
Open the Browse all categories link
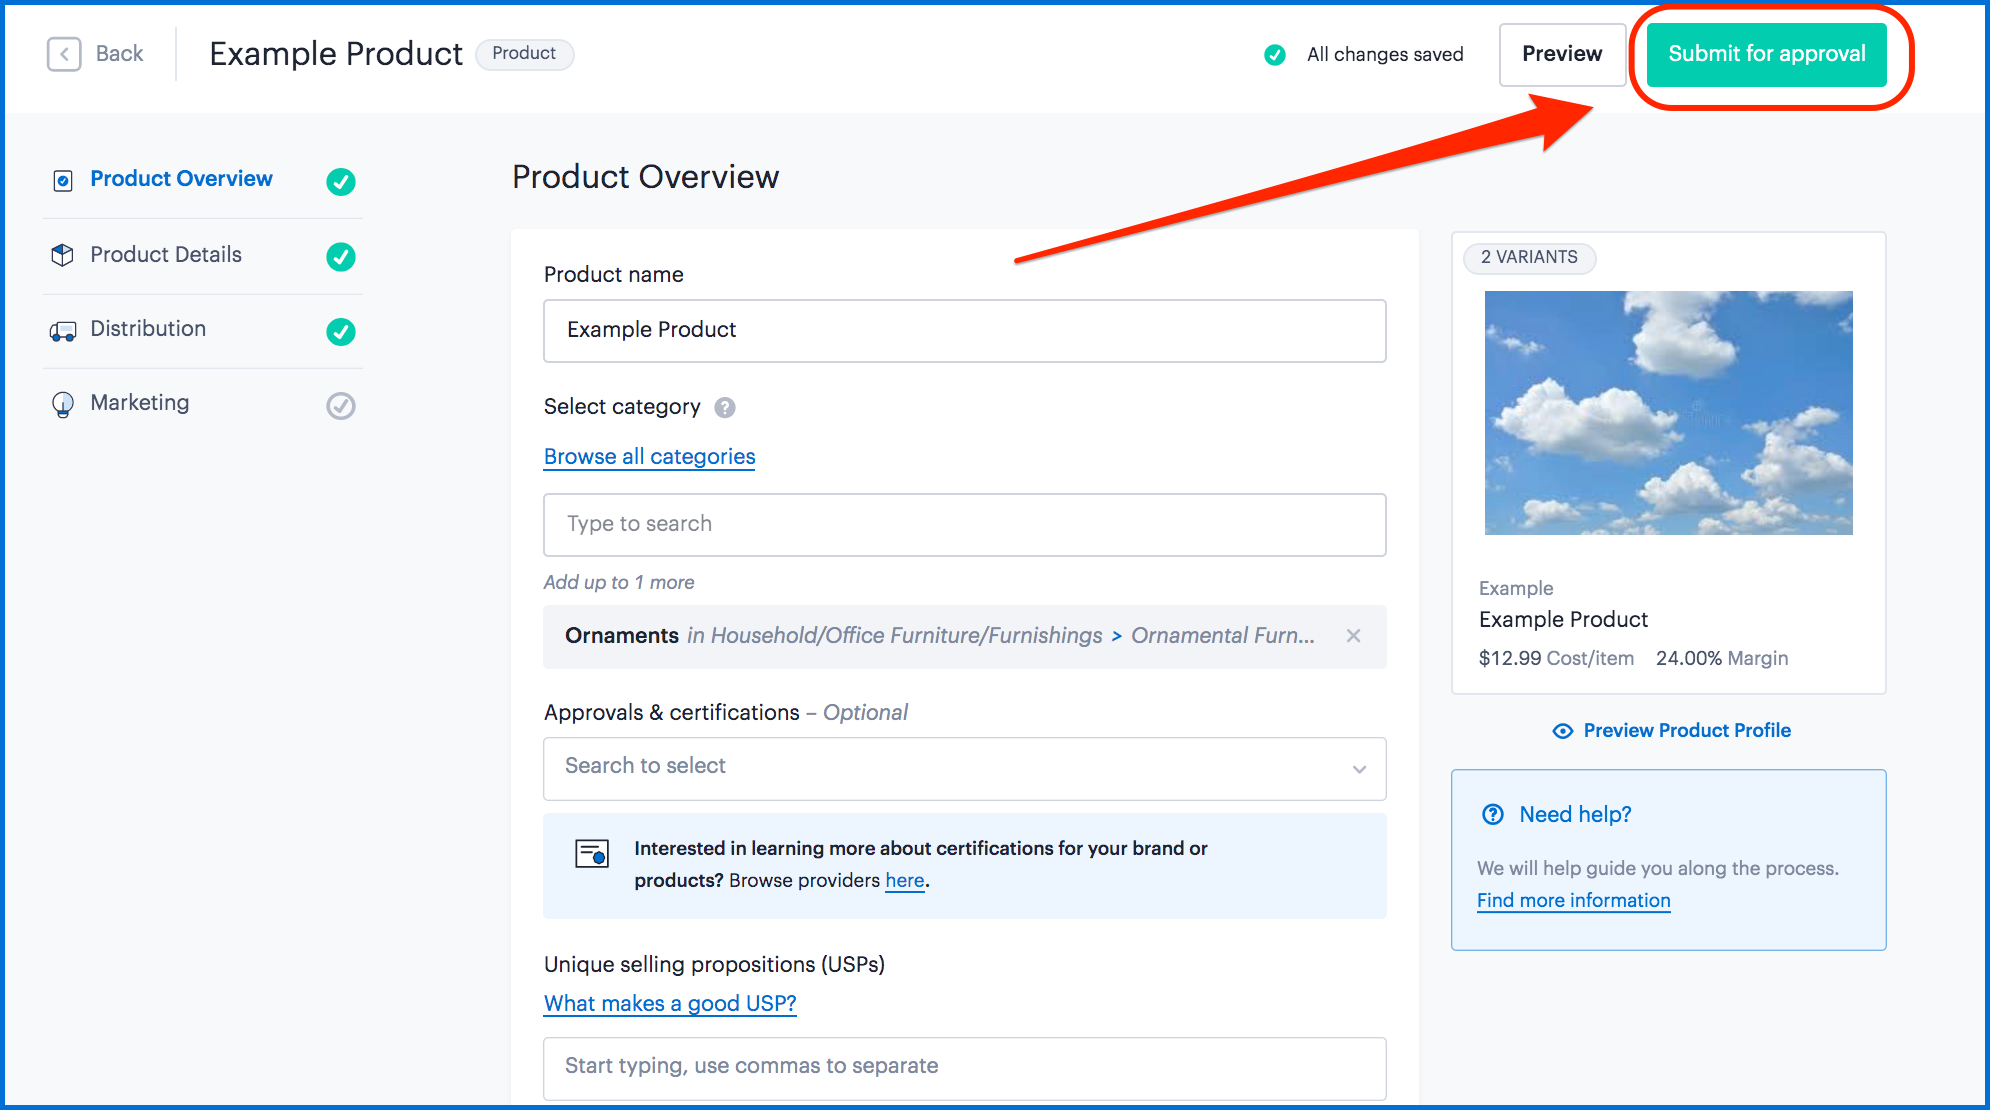coord(649,457)
